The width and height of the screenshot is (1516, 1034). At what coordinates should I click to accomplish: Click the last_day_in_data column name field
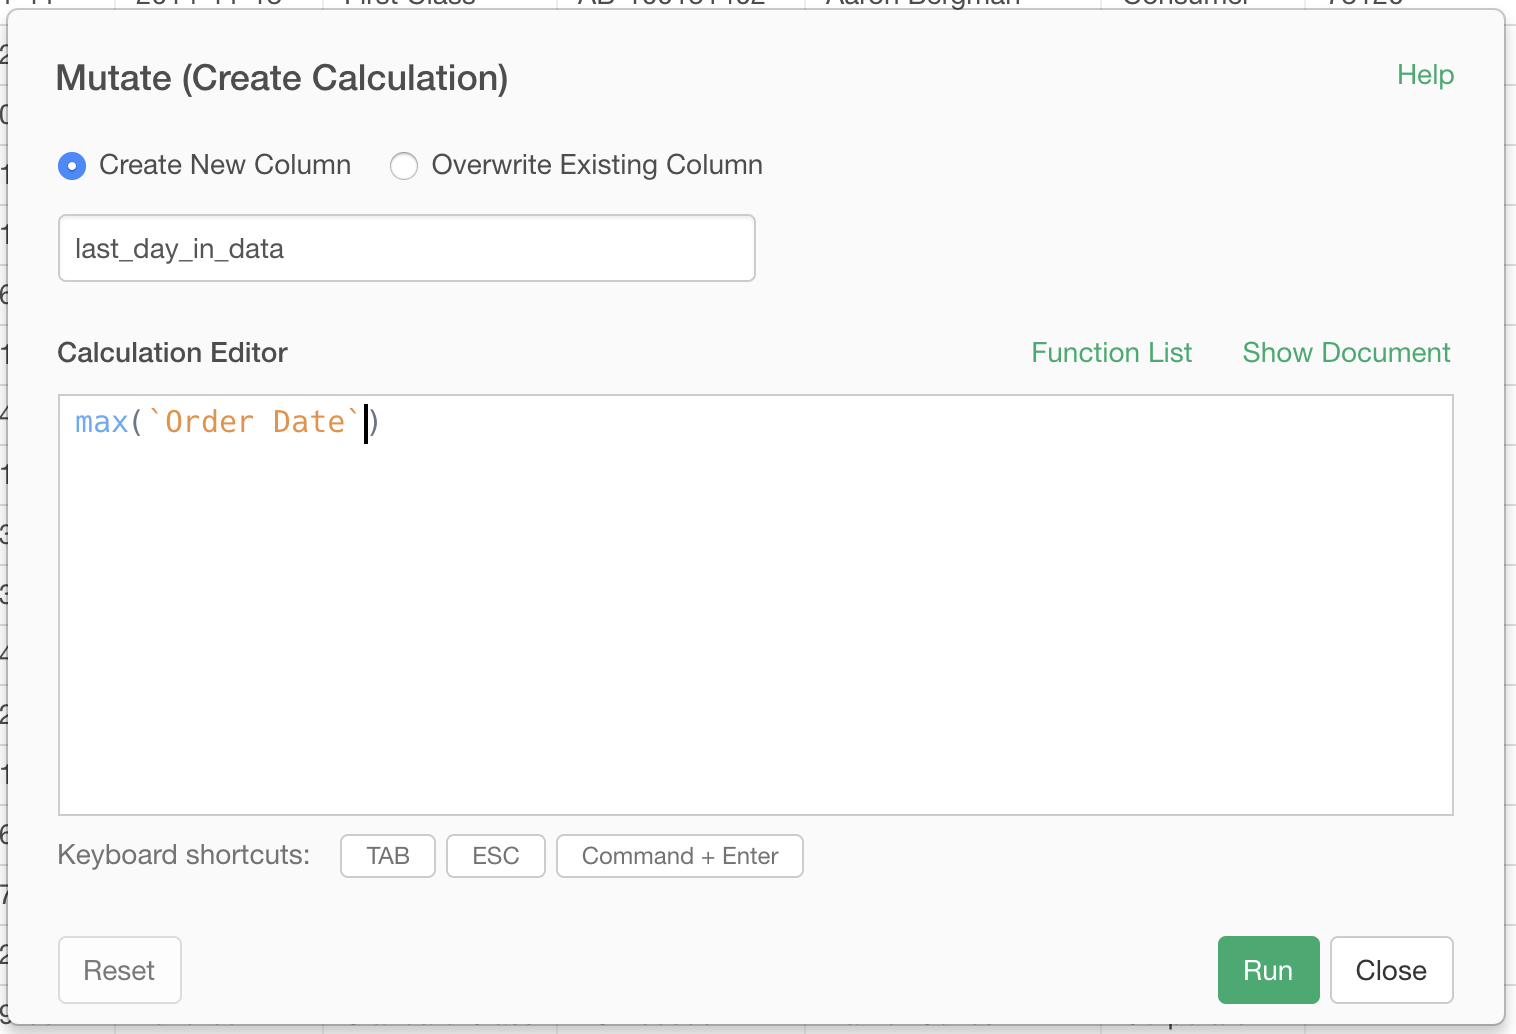coord(407,248)
